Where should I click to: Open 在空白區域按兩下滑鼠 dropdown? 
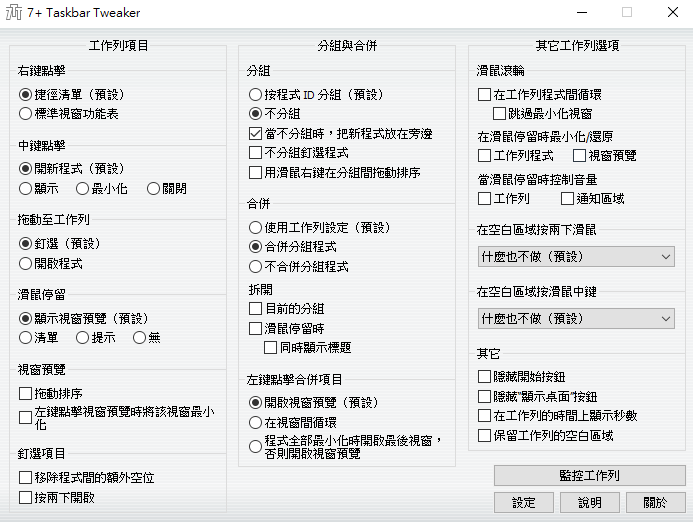point(576,257)
